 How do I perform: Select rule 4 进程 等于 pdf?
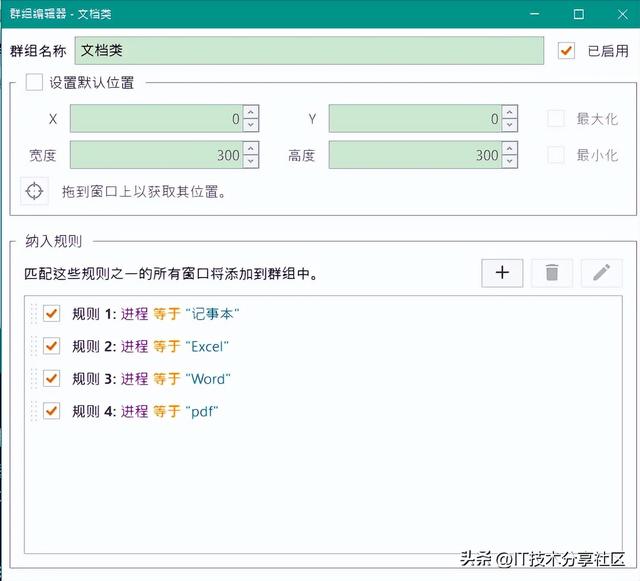click(x=145, y=411)
